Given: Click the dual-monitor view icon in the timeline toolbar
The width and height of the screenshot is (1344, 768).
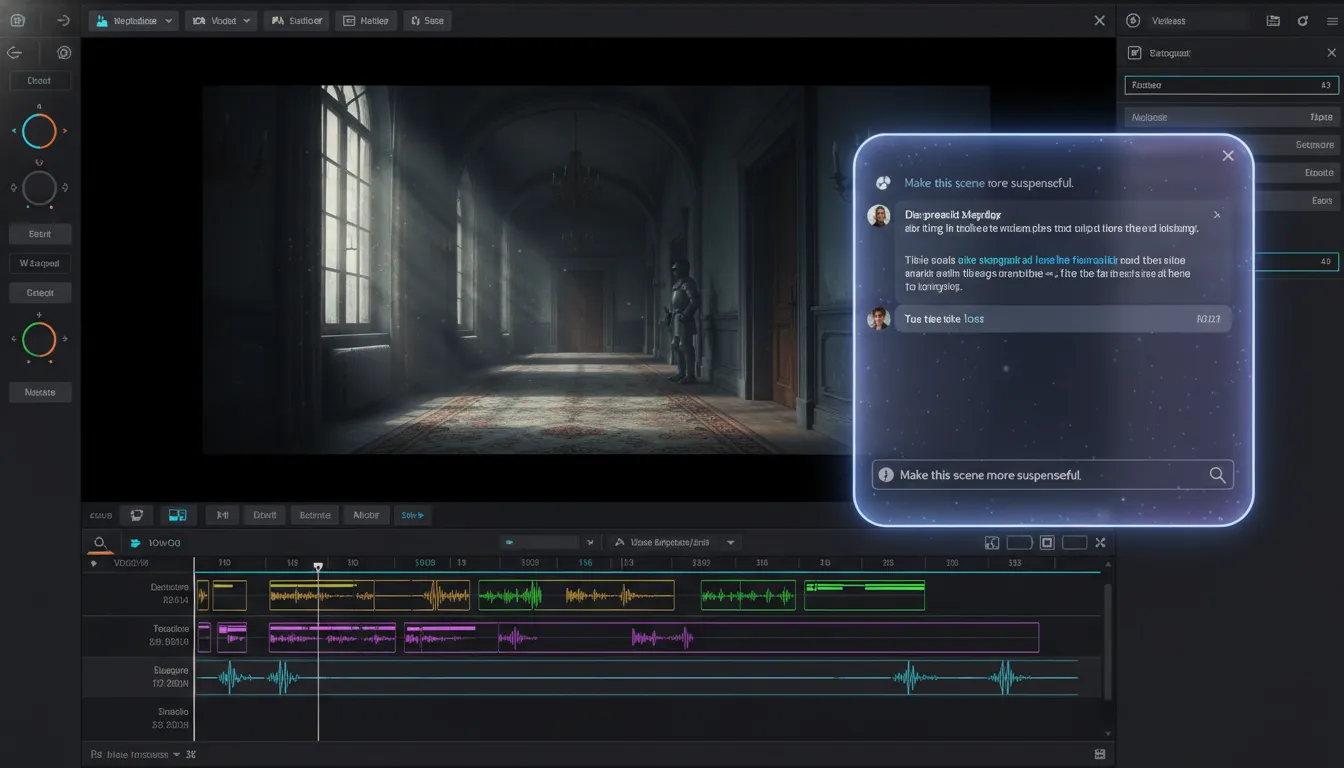Looking at the screenshot, I should point(178,514).
